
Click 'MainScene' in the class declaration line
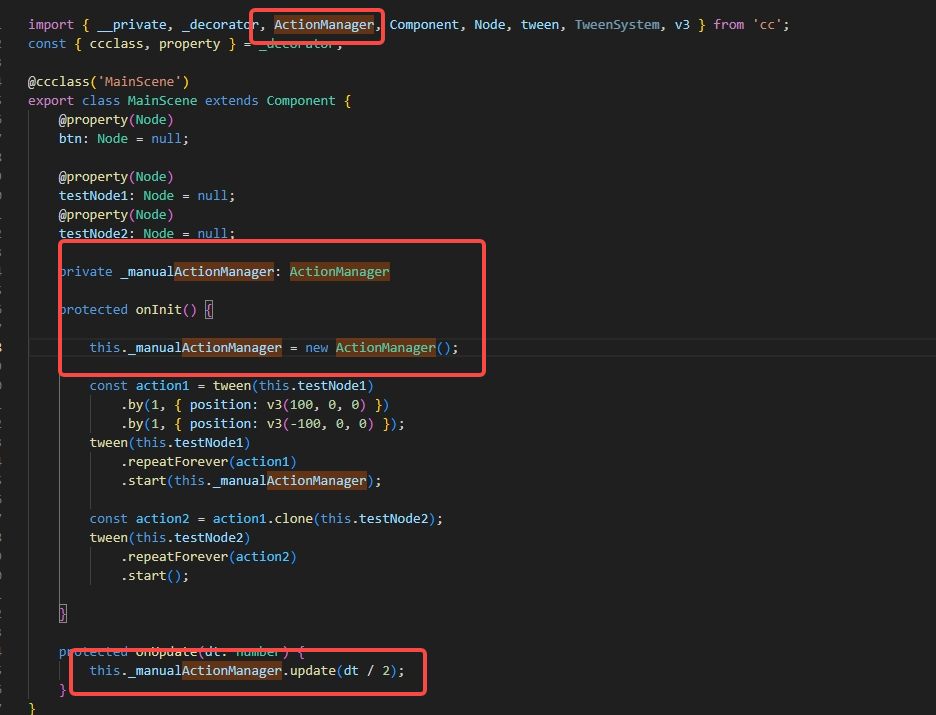162,101
